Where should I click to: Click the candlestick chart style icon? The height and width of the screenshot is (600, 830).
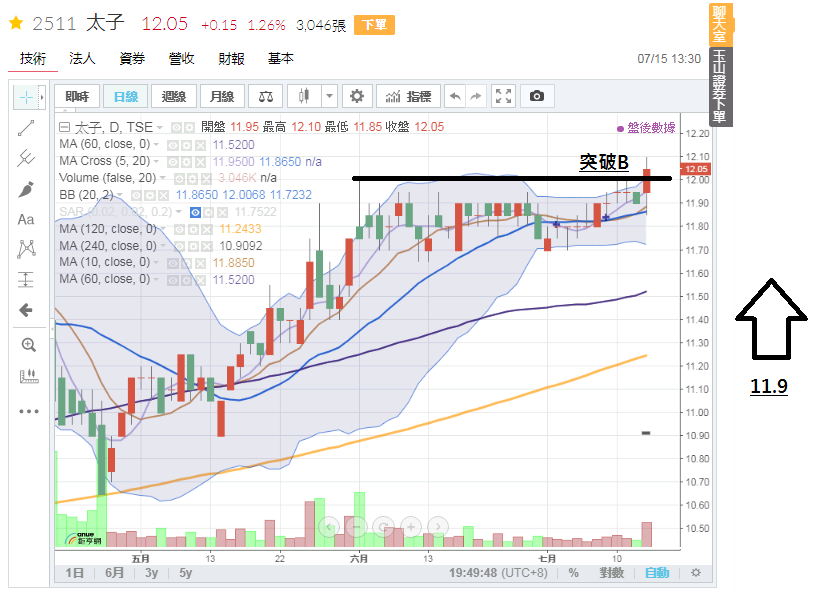click(x=304, y=96)
